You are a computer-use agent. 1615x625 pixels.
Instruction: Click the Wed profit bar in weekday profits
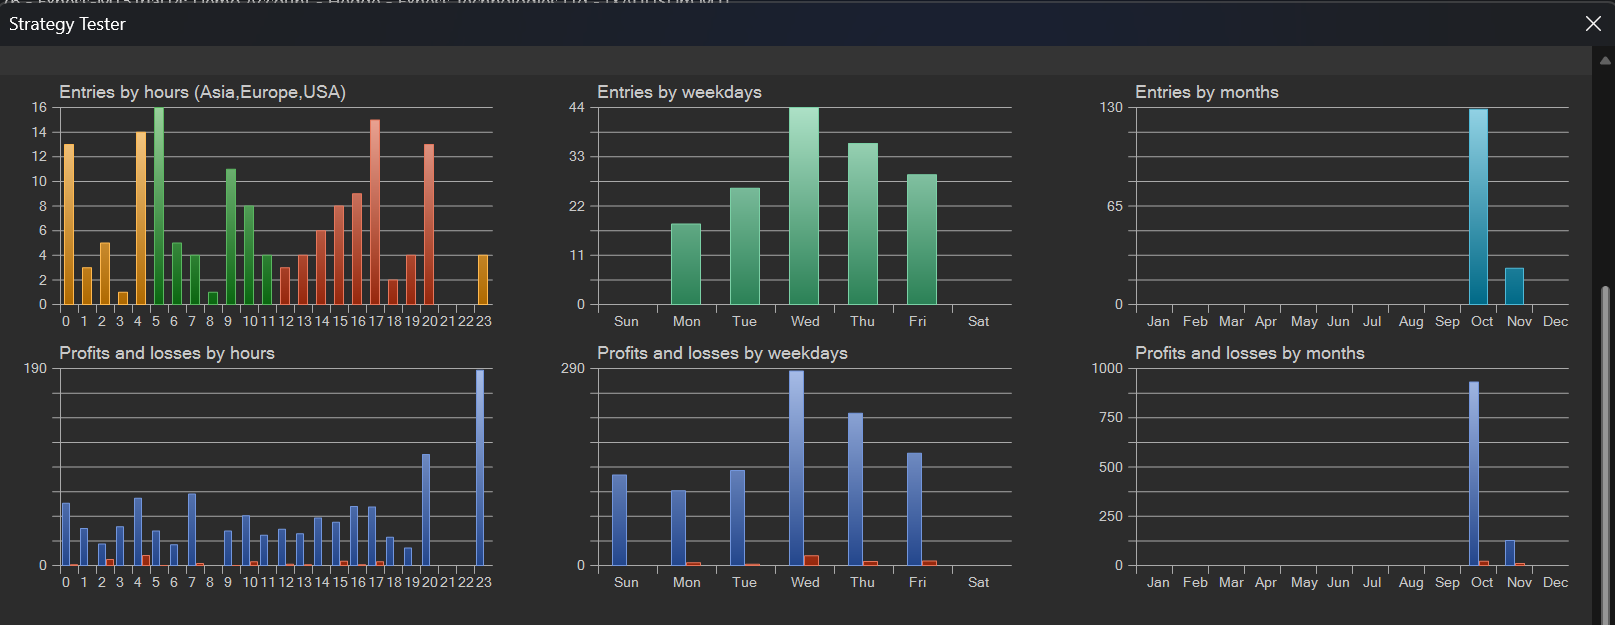796,468
